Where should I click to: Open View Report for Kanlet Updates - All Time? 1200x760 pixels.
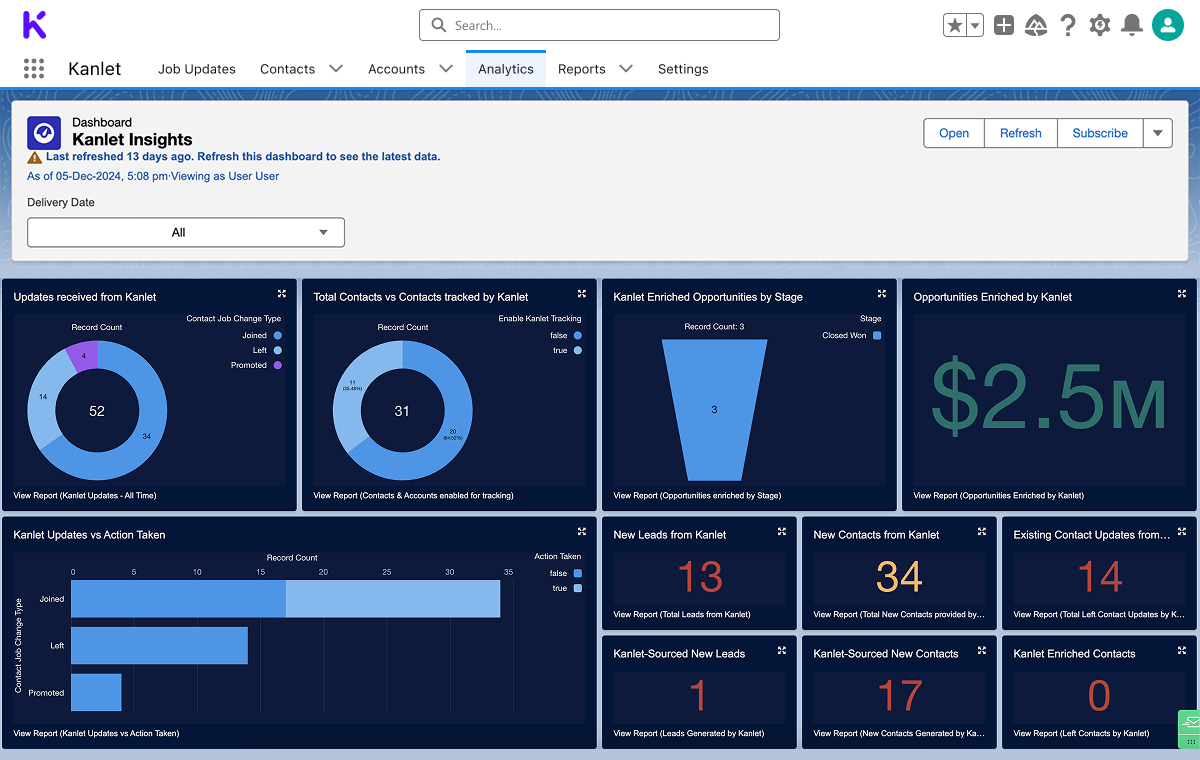pos(85,495)
